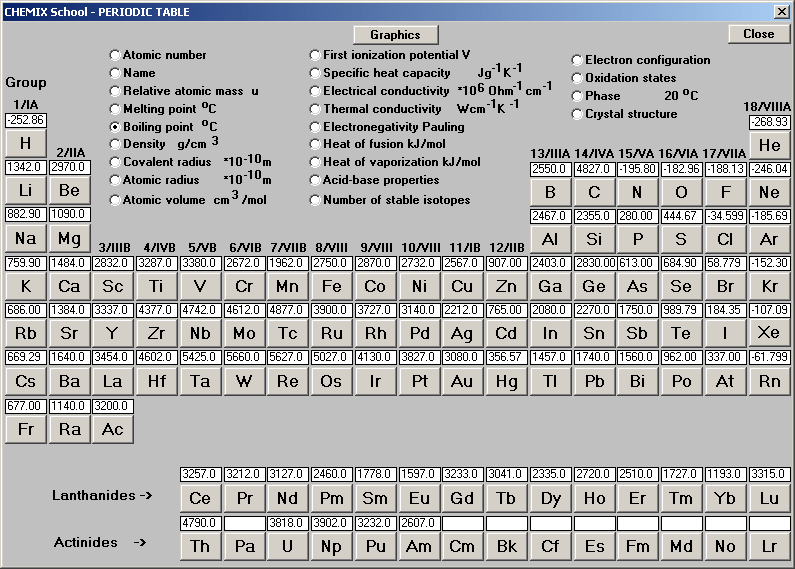Choose the radon Rn element
This screenshot has width=795, height=569.
(x=769, y=381)
